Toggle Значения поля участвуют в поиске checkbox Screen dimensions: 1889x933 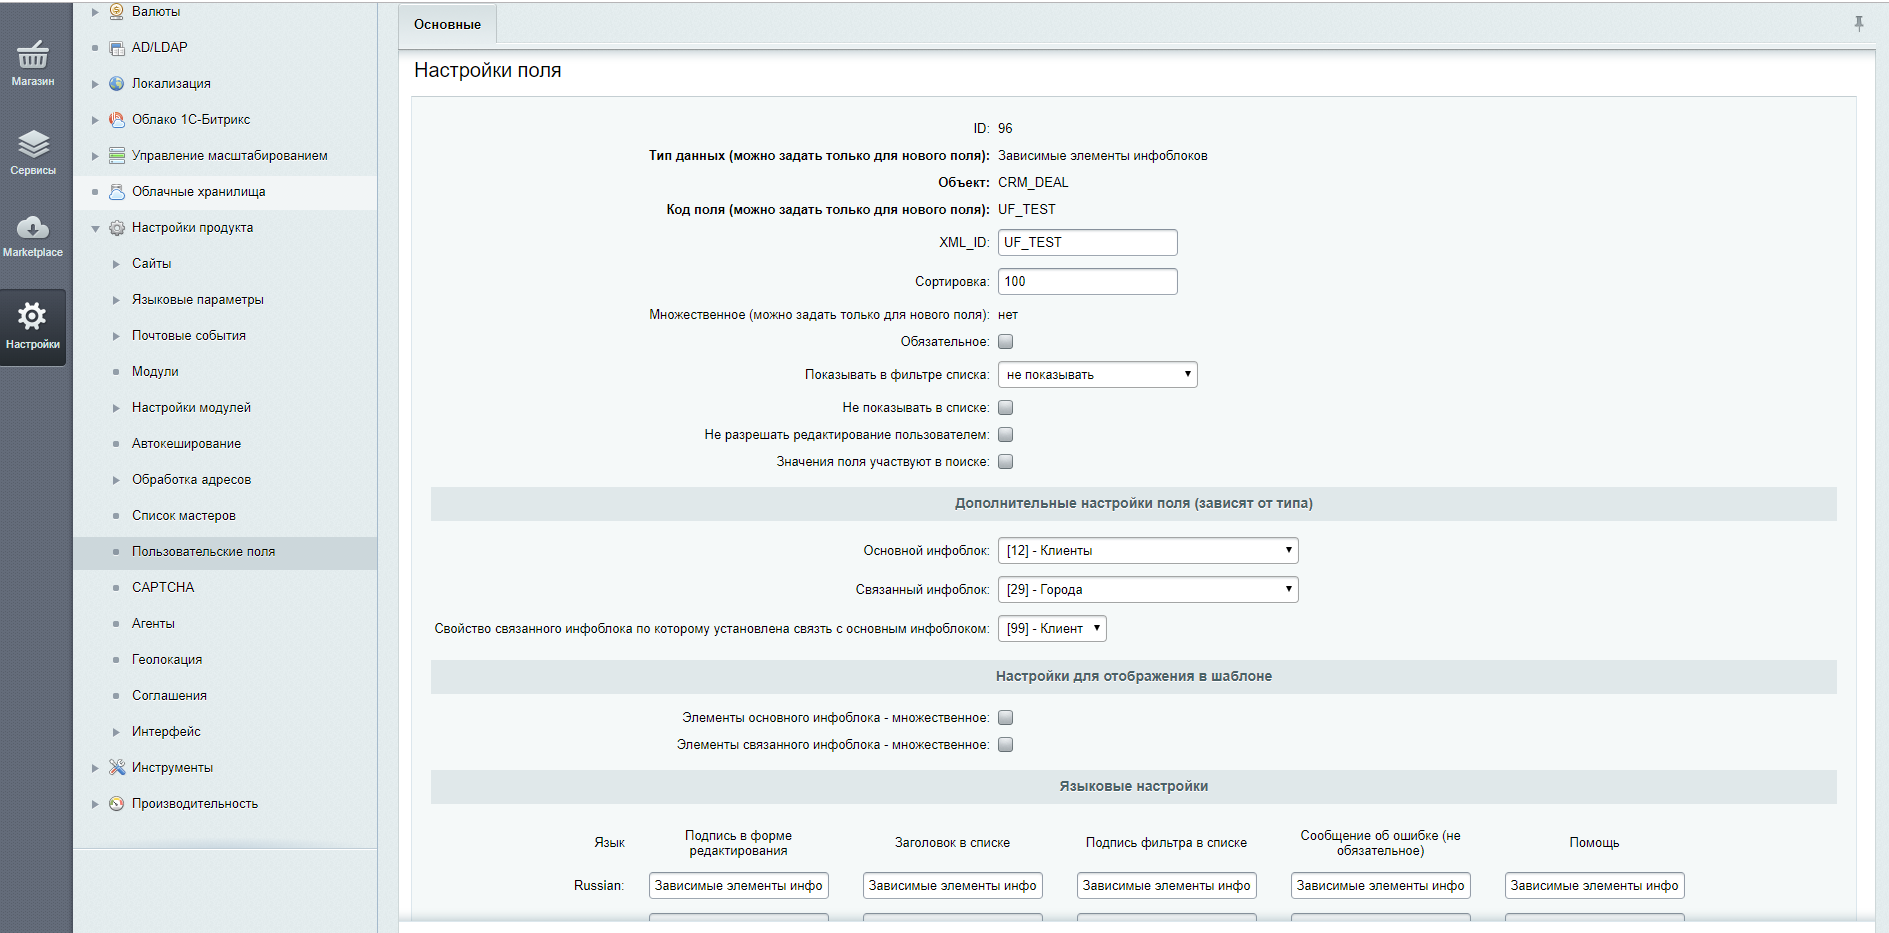click(1006, 462)
